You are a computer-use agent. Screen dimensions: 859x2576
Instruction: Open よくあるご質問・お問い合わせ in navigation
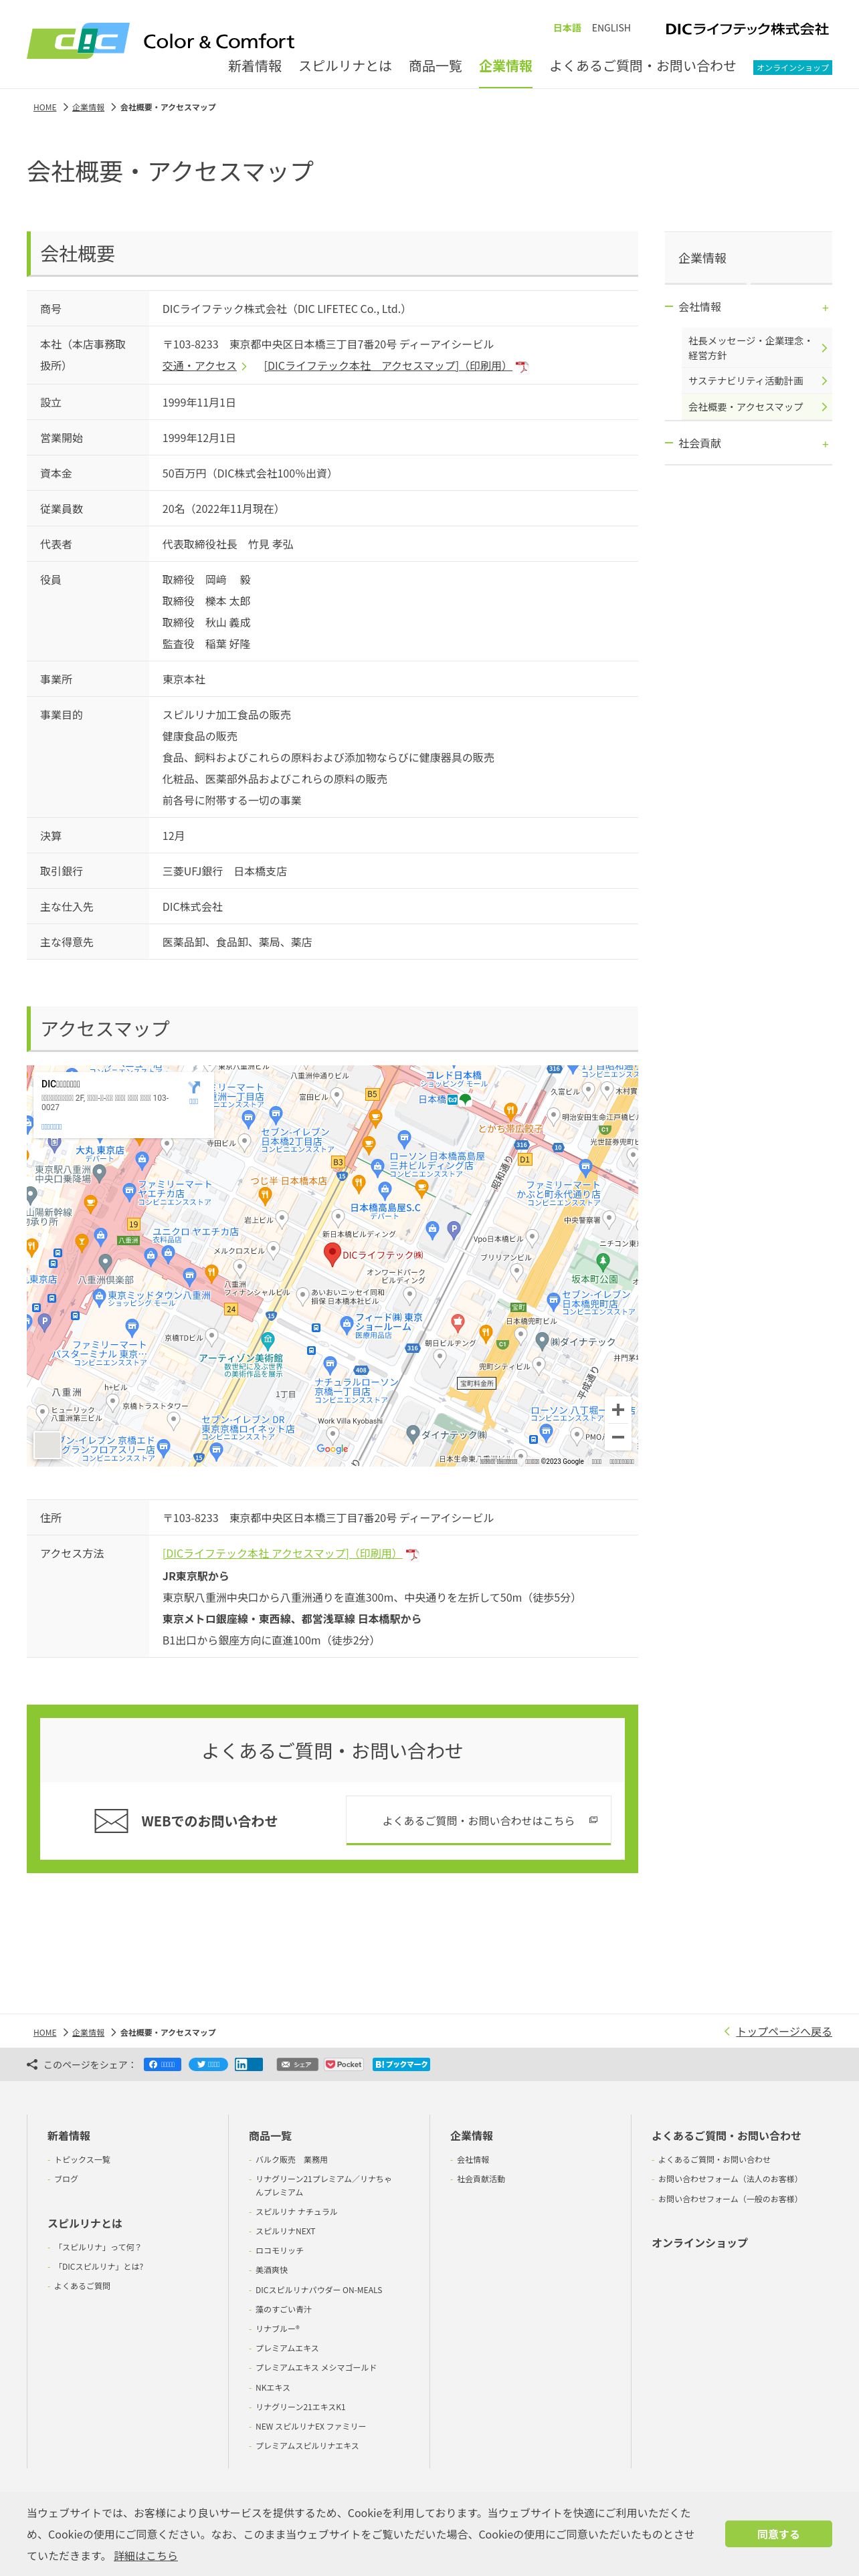(642, 66)
